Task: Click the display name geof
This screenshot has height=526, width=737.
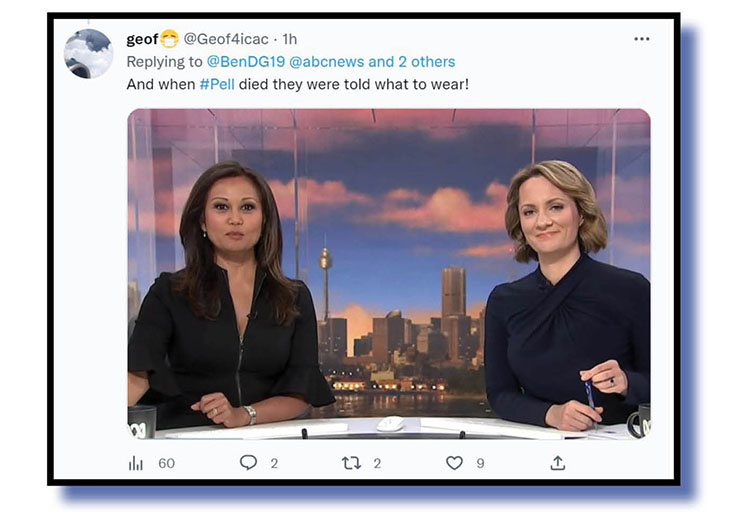Action: point(142,39)
